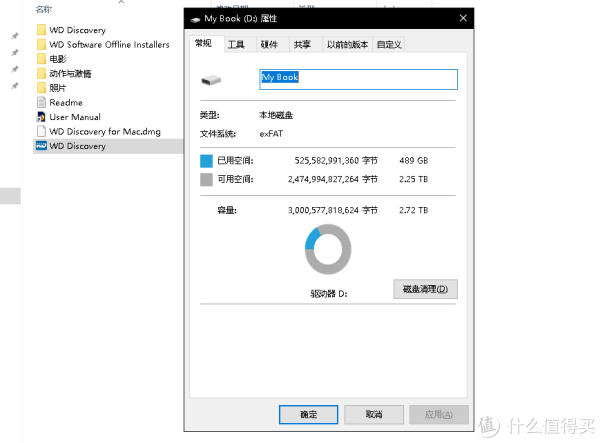Select the 以前的版本 tab
600x443 pixels.
coord(347,44)
